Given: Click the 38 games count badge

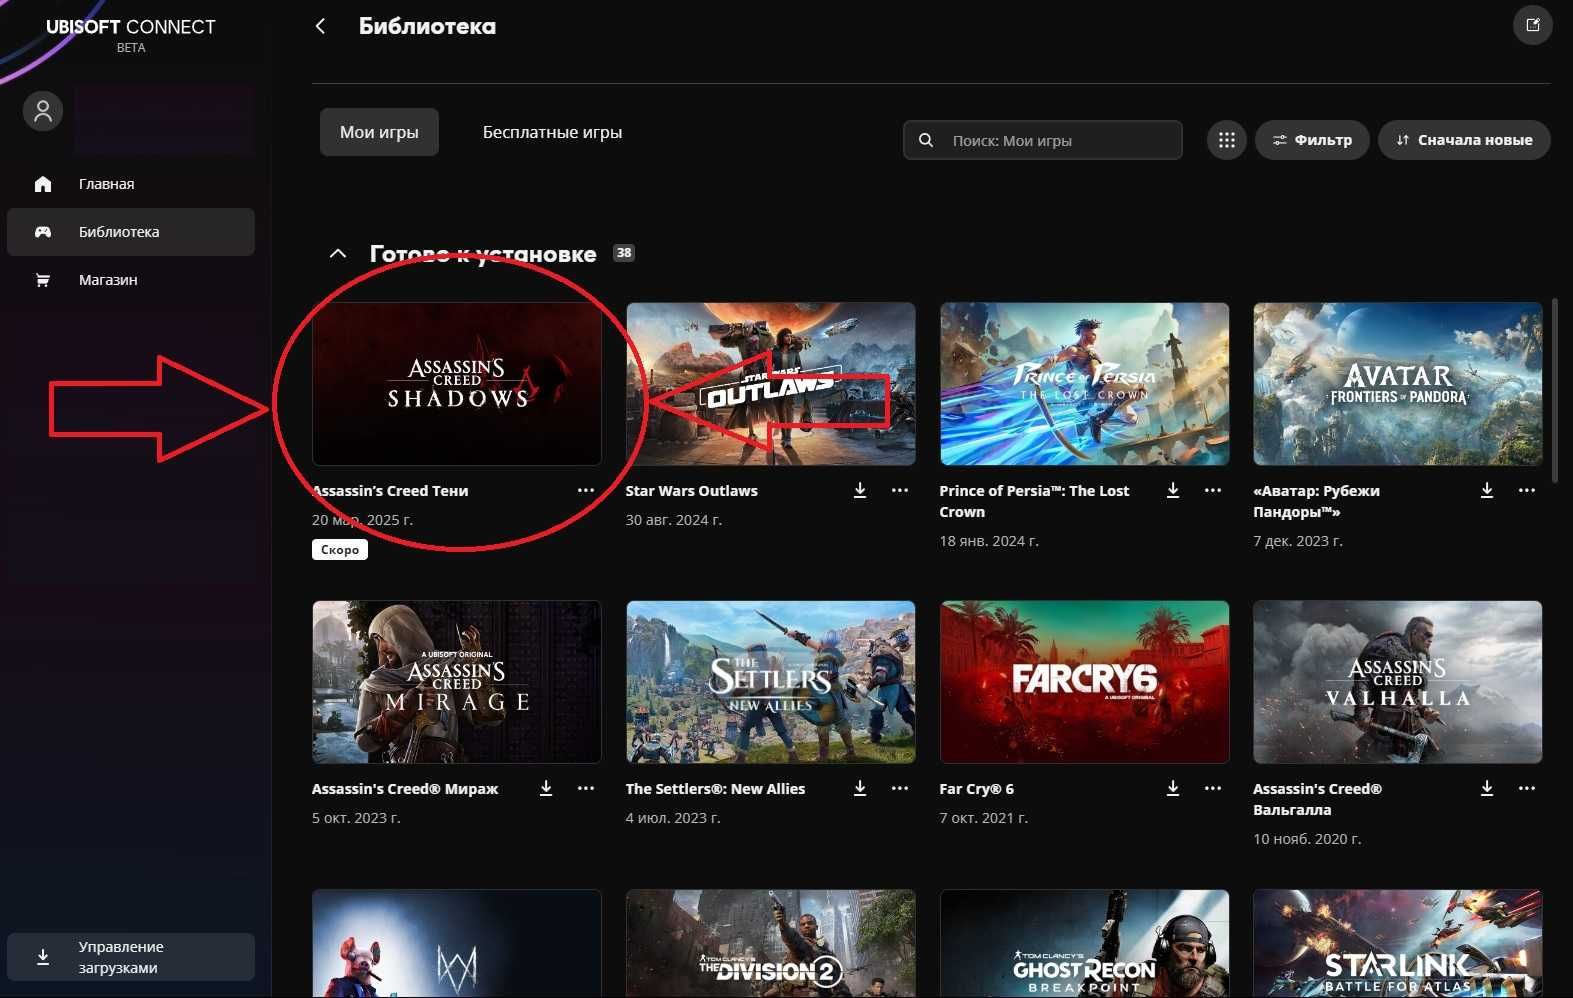Looking at the screenshot, I should pos(624,253).
